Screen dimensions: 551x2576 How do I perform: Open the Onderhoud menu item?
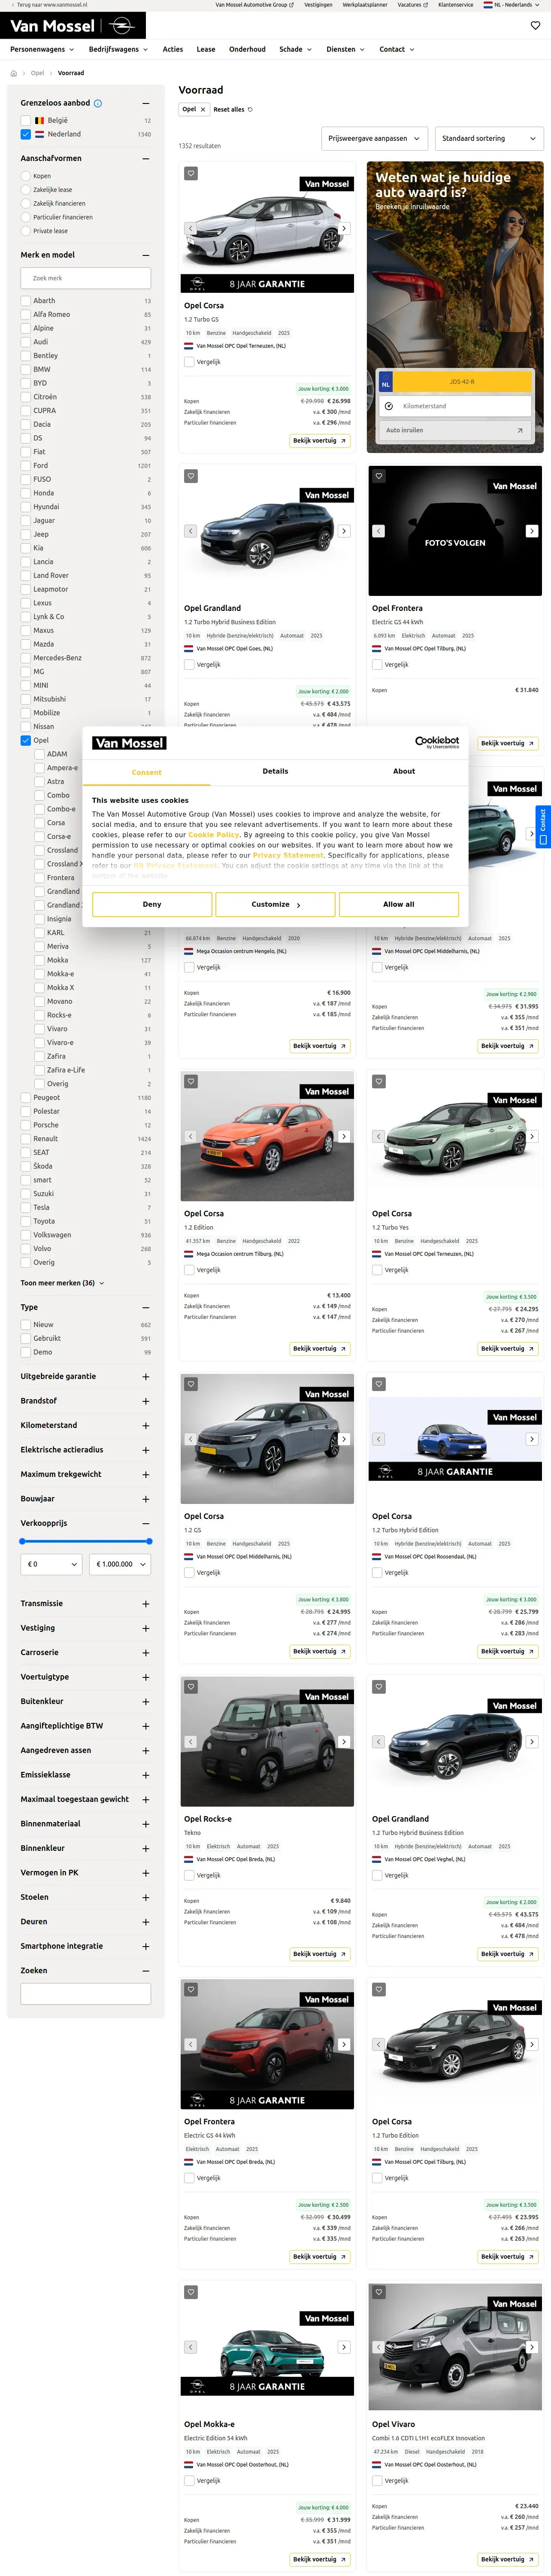click(247, 49)
